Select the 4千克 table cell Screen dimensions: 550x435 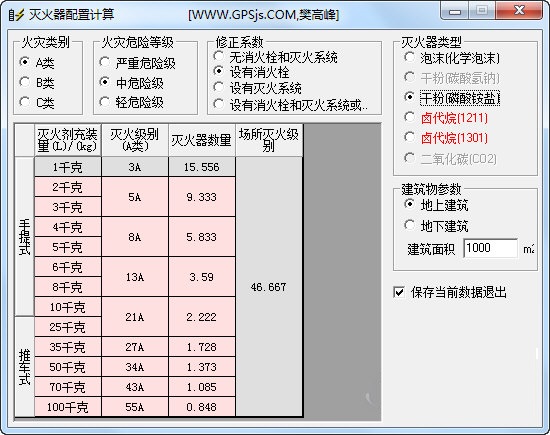click(68, 227)
